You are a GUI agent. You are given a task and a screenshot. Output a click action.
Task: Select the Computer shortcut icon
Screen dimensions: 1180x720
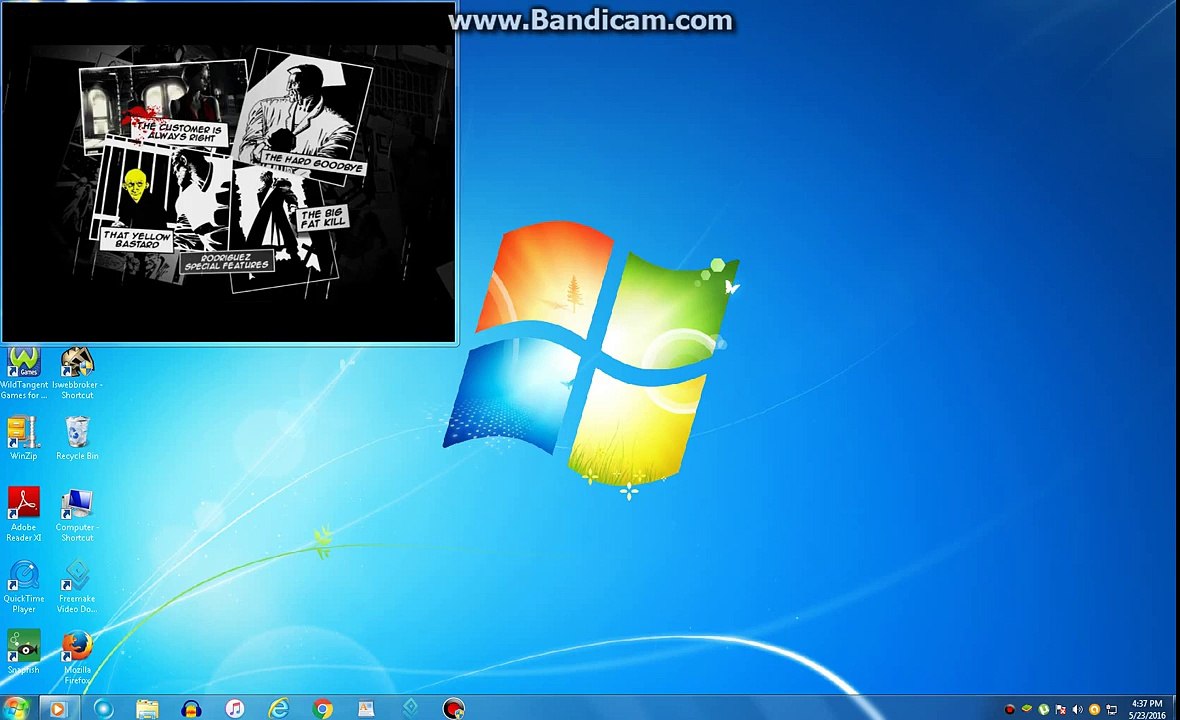click(x=77, y=515)
